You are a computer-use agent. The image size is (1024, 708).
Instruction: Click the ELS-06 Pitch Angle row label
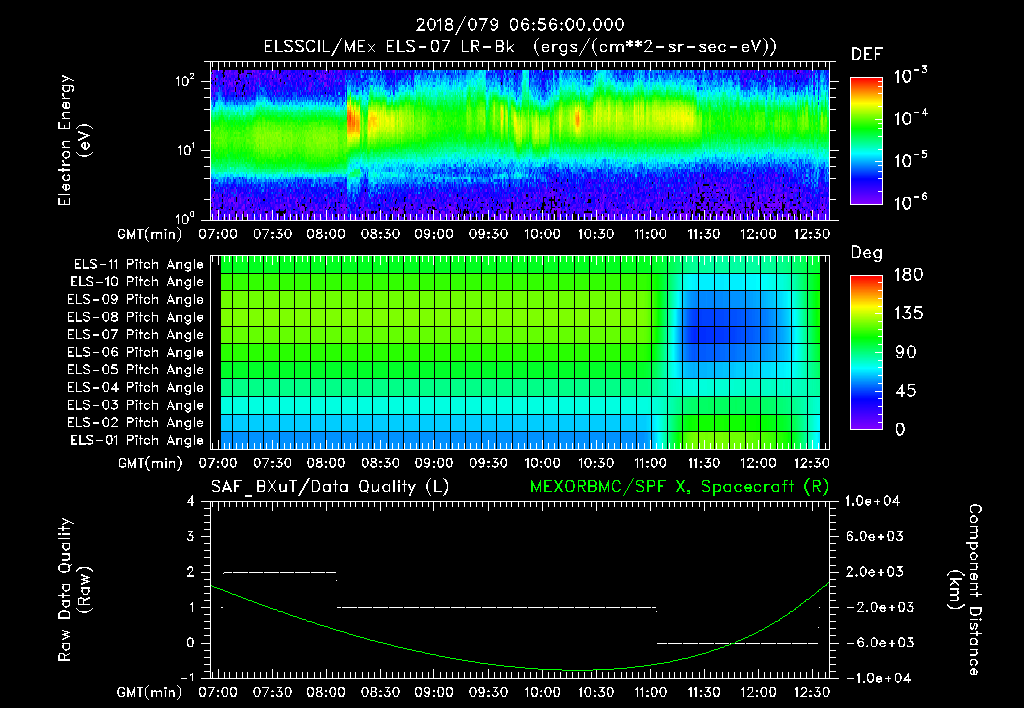coord(136,353)
